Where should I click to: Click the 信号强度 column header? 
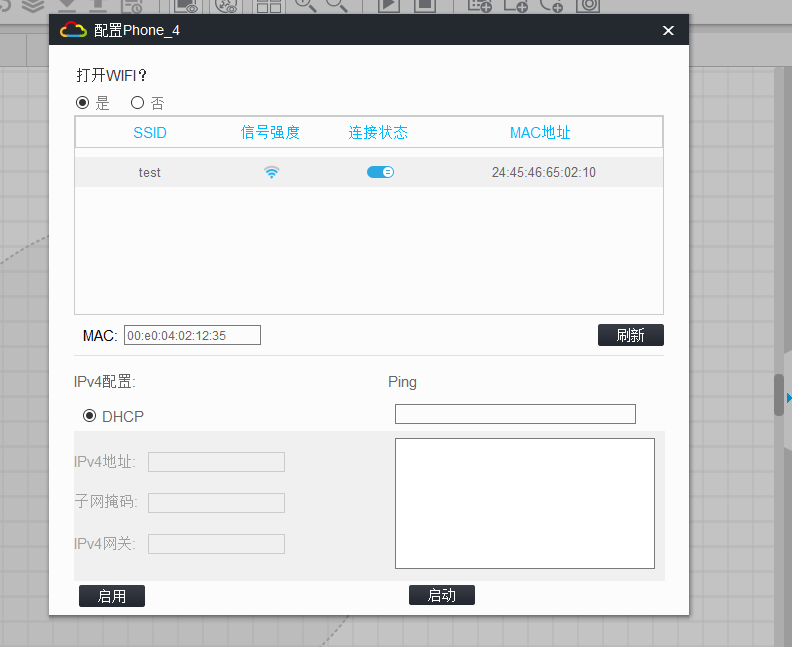[x=270, y=132]
